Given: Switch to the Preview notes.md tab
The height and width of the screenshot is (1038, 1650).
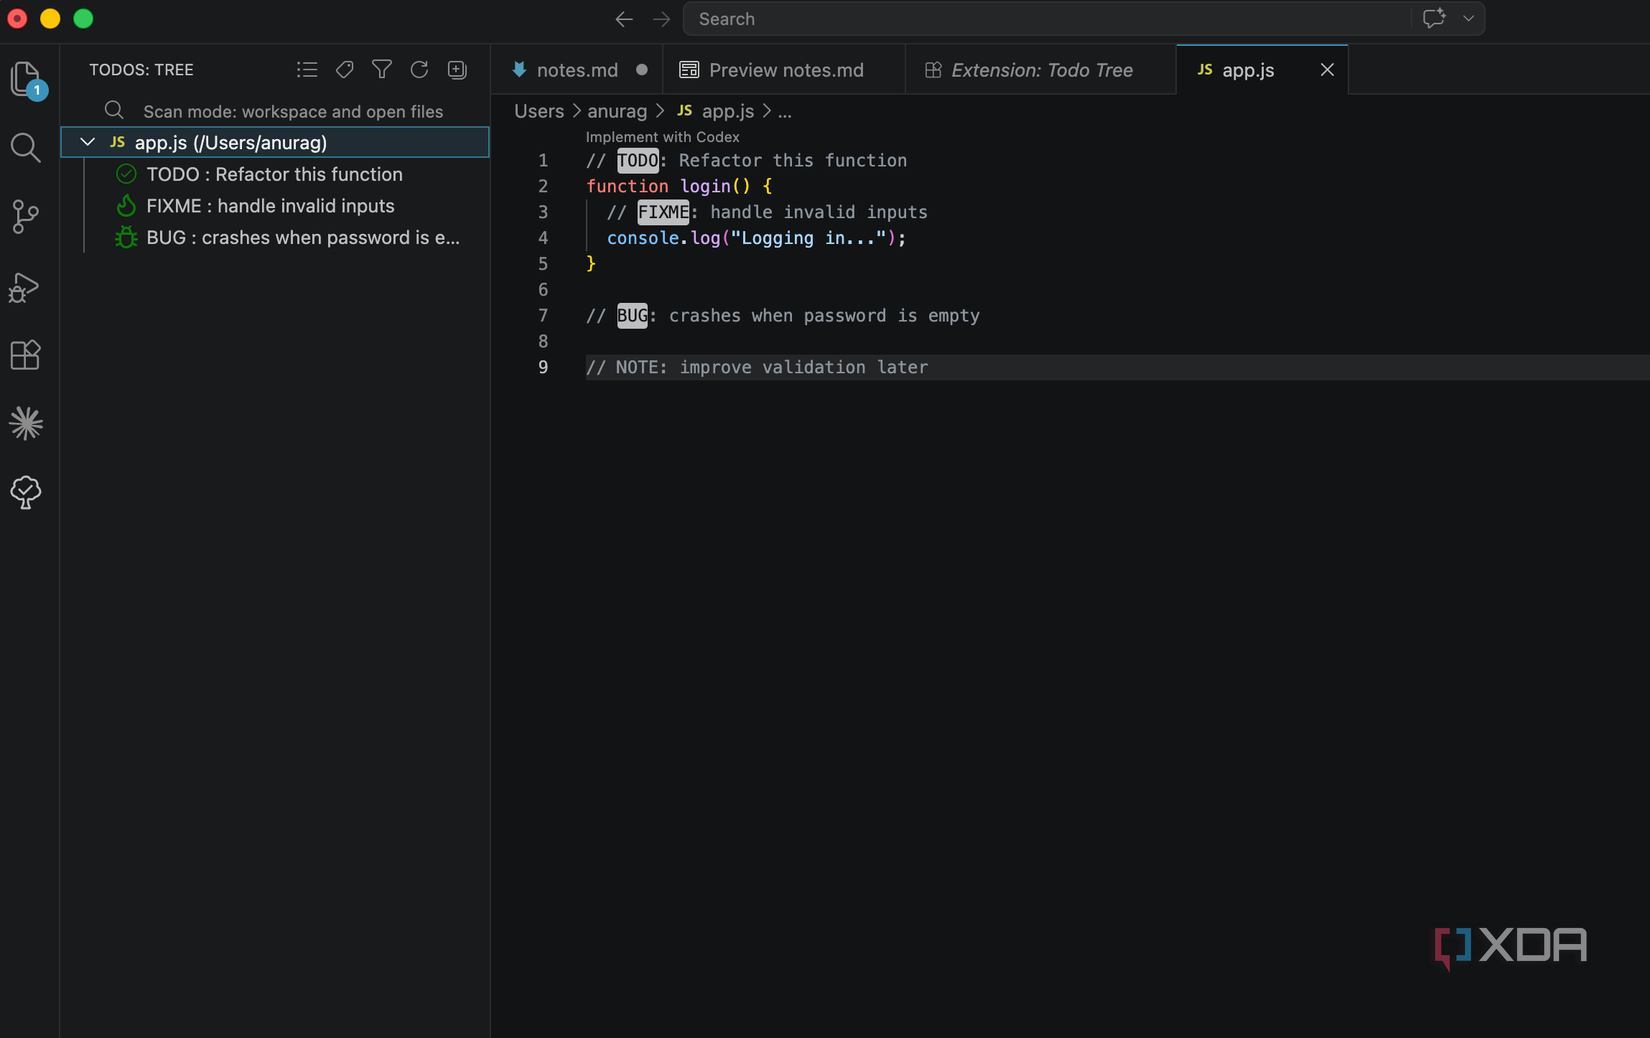Looking at the screenshot, I should pos(786,69).
